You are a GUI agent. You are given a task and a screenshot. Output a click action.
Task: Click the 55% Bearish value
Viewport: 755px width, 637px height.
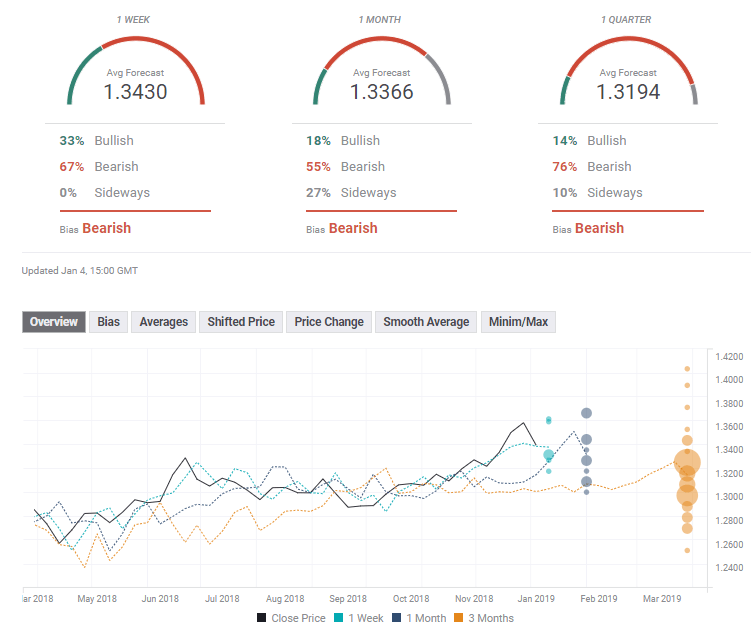(318, 167)
